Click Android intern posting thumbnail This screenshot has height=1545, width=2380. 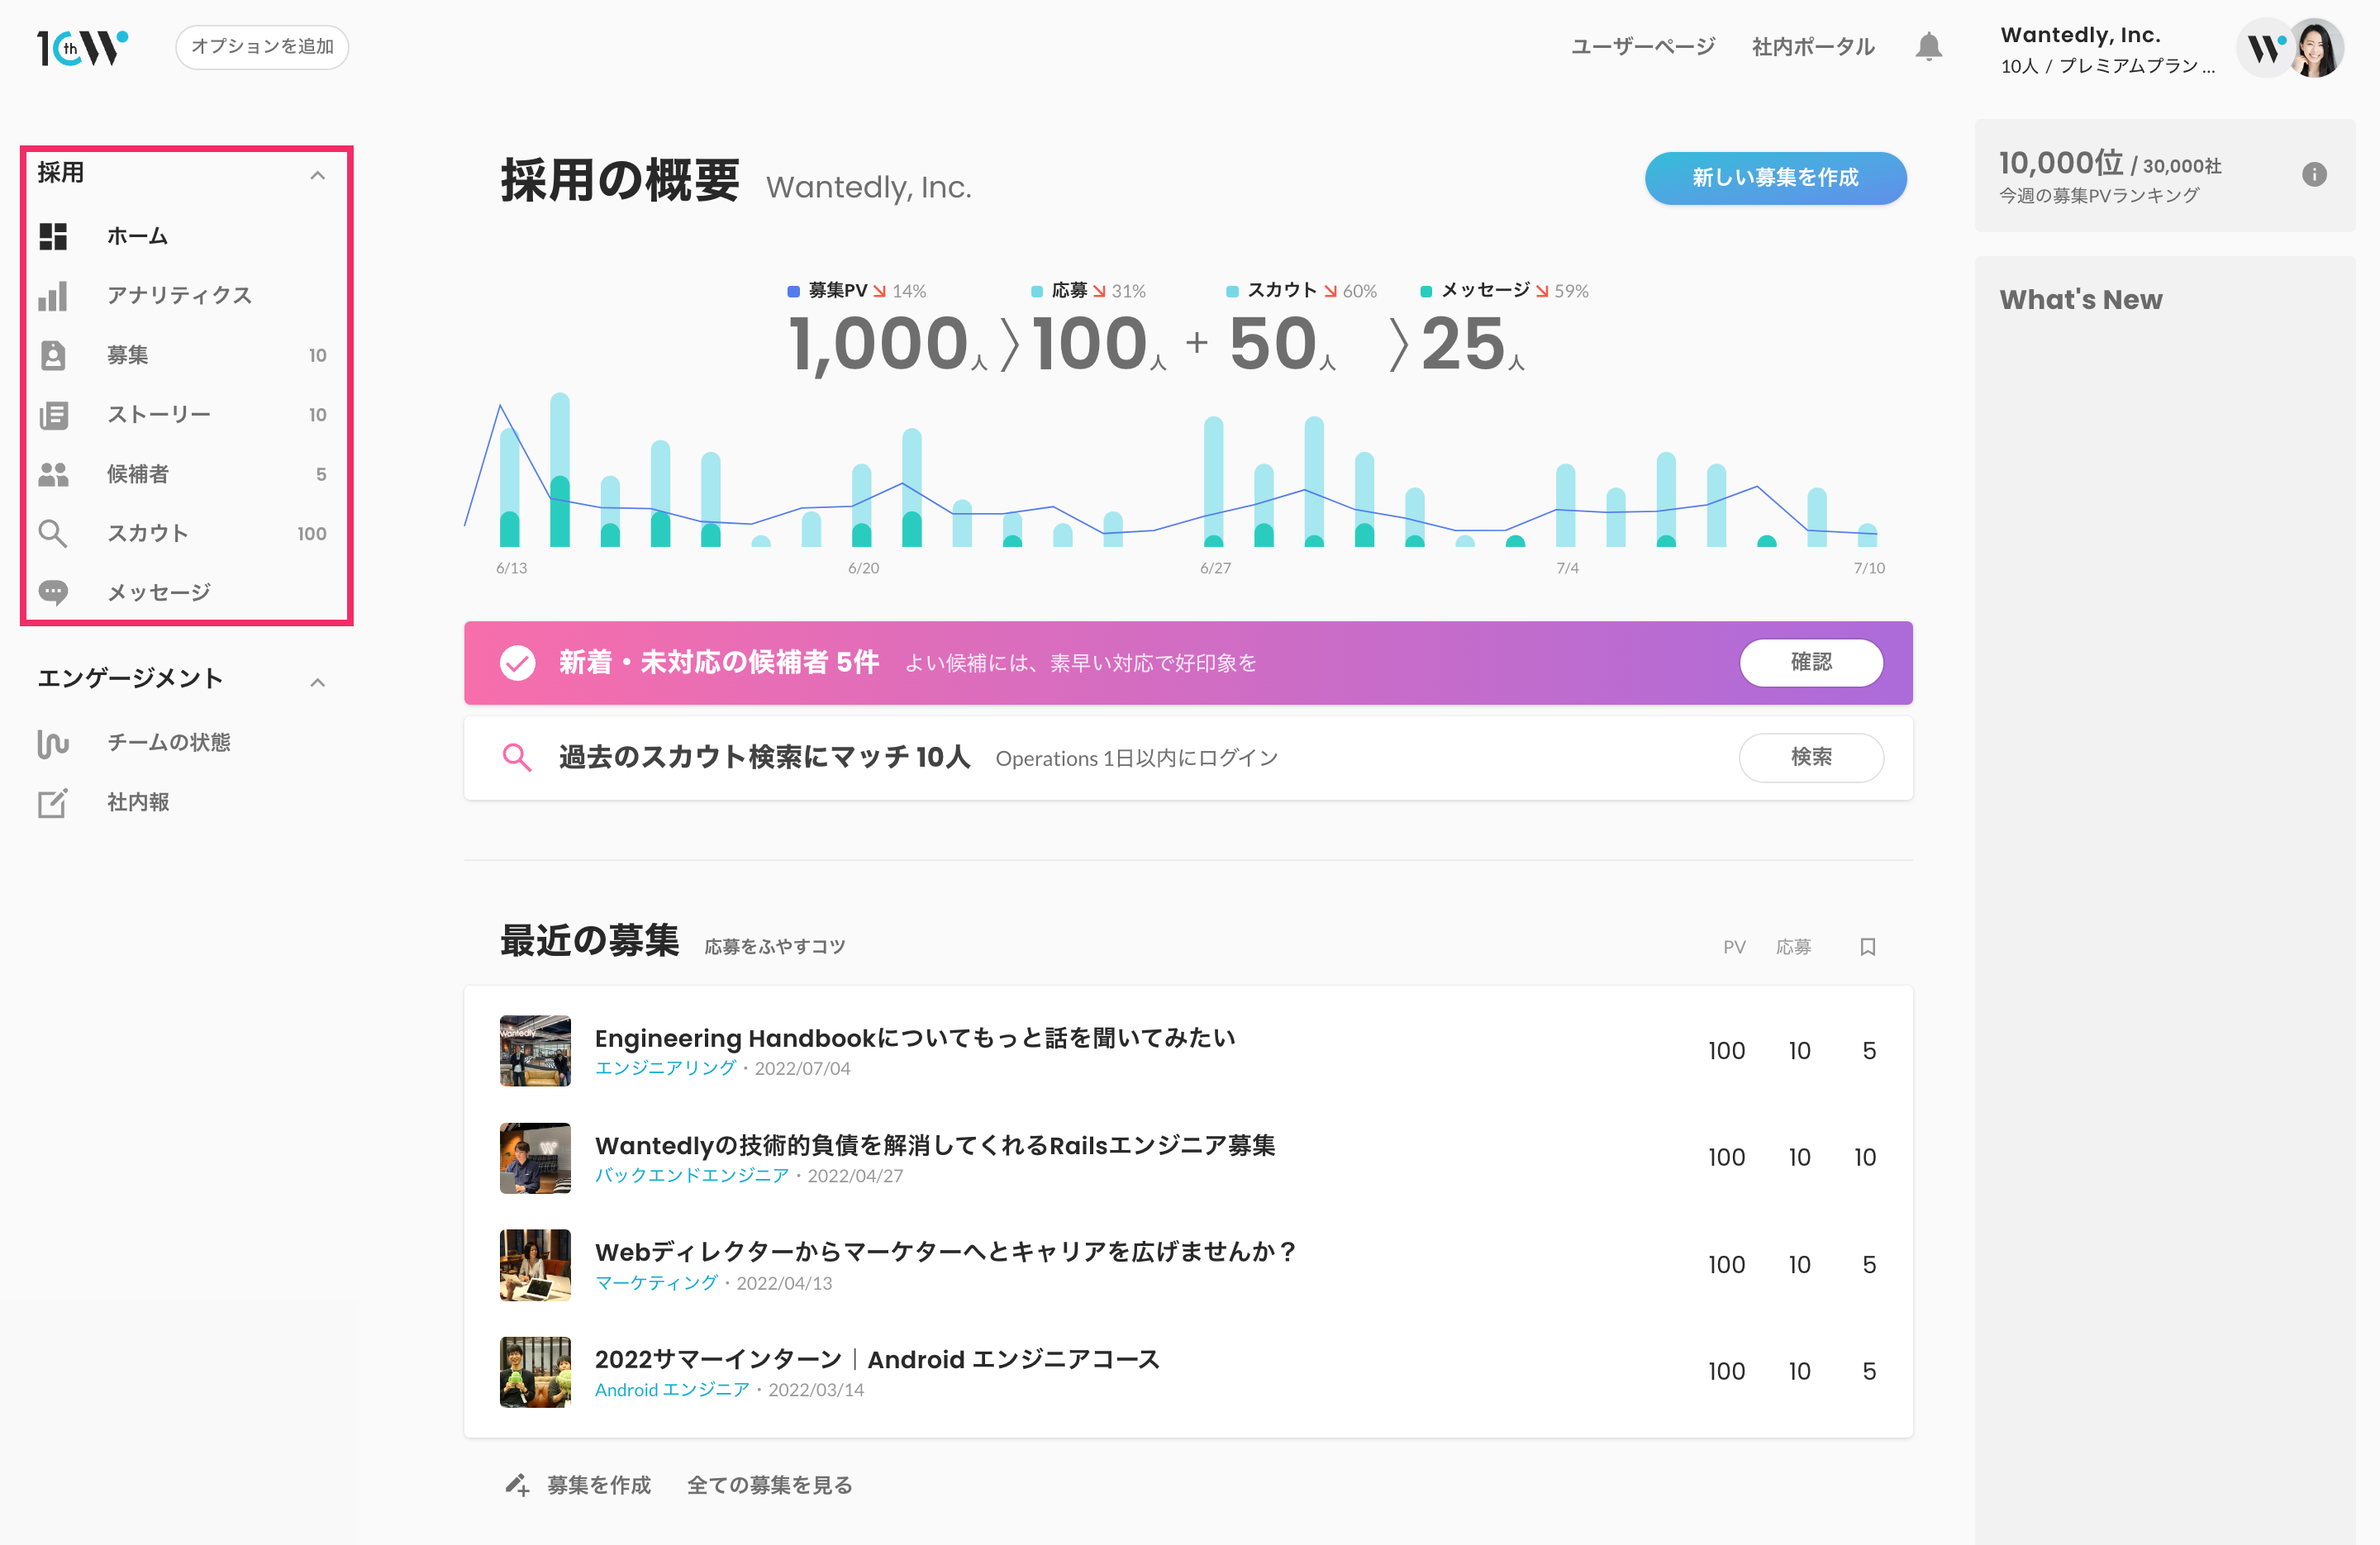[535, 1372]
